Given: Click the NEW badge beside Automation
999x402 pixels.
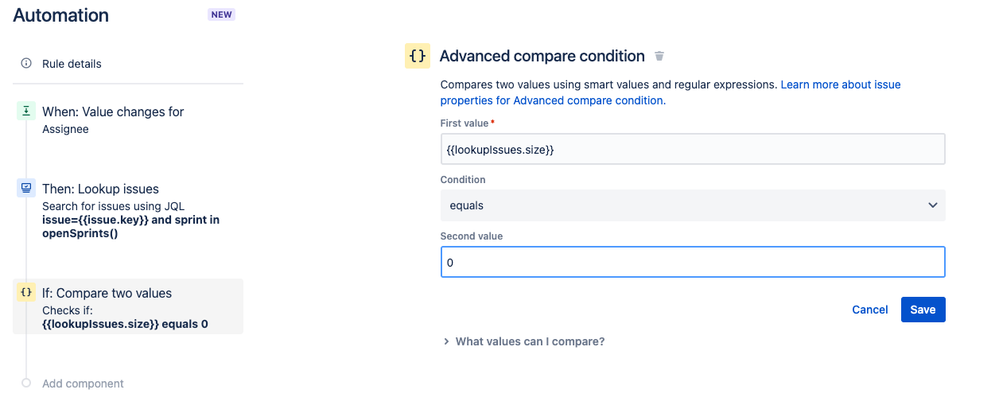Looking at the screenshot, I should coord(221,15).
